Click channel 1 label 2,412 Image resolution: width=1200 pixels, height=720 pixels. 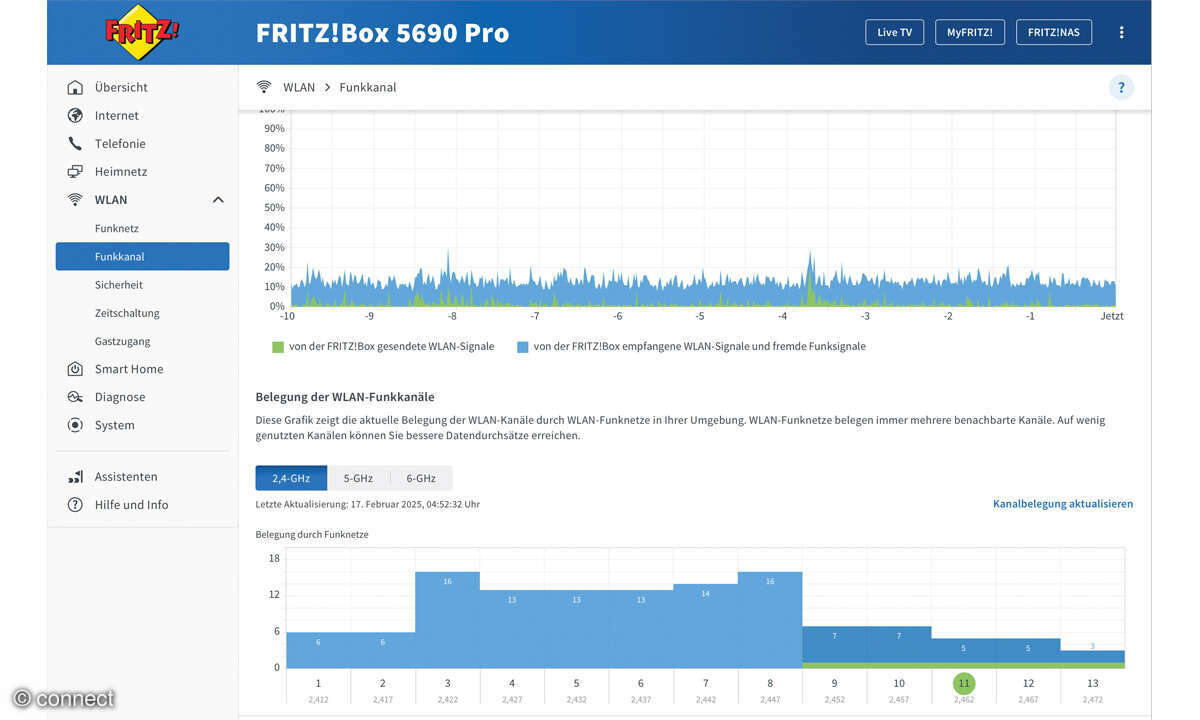click(x=318, y=700)
